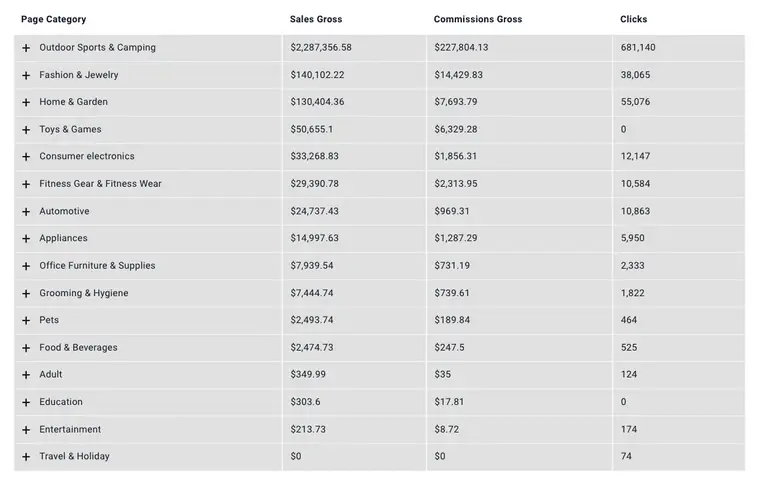760x483 pixels.
Task: Expand Fitness Gear & Fitness Wear row
Action: (26, 185)
